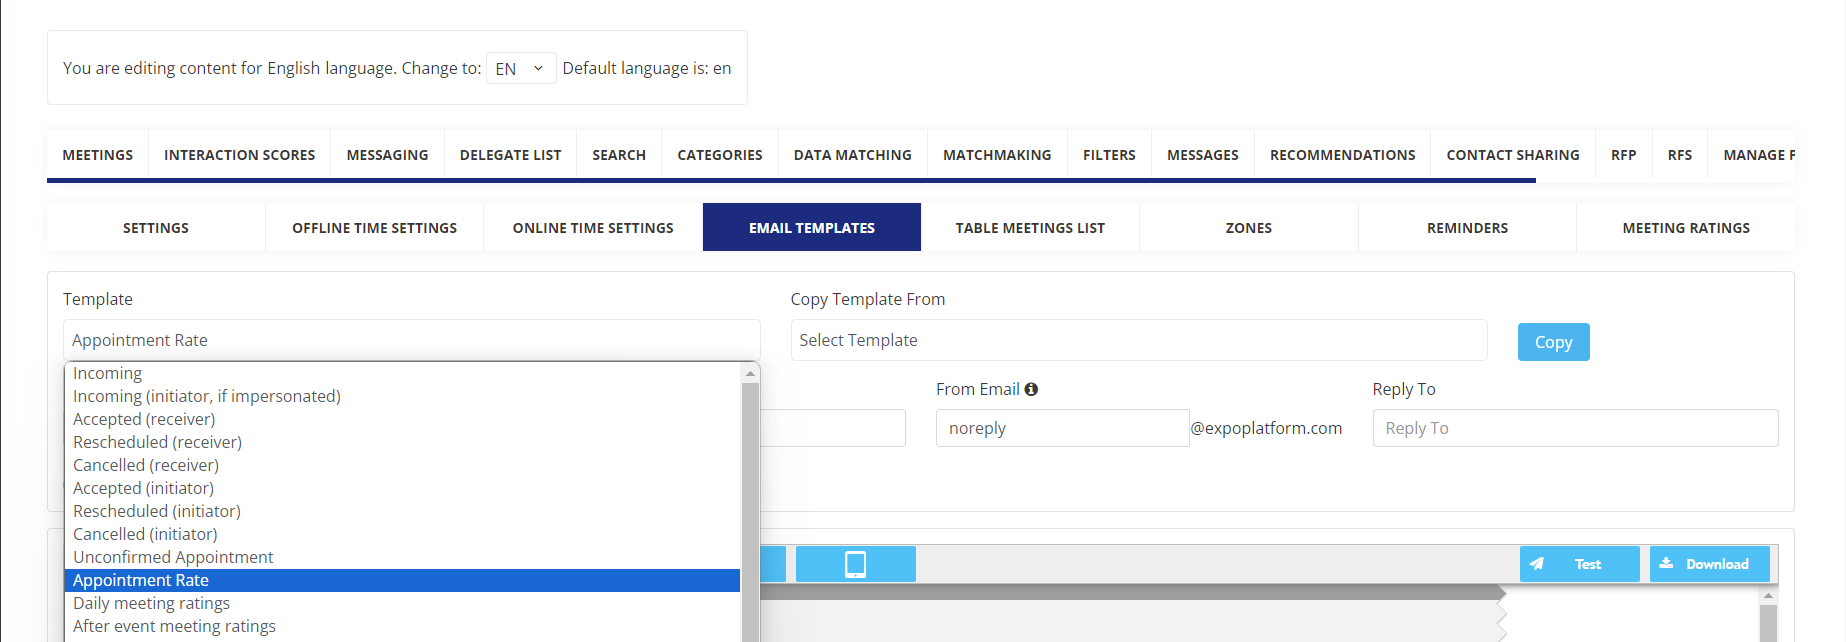Open the Delegate List tab
This screenshot has width=1846, height=642.
click(x=510, y=155)
